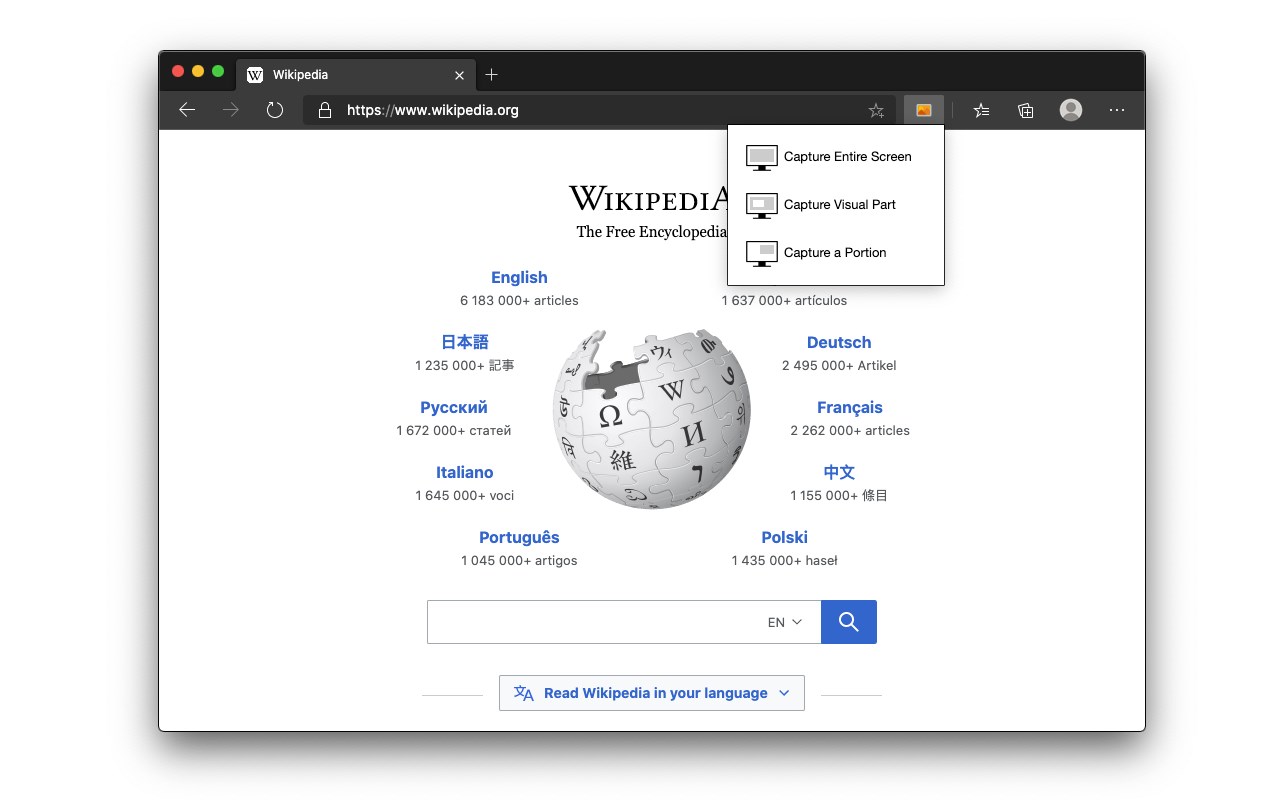The image size is (1280, 800).
Task: Click the "2 495 000+ Artikel" text
Action: pyautogui.click(x=839, y=366)
